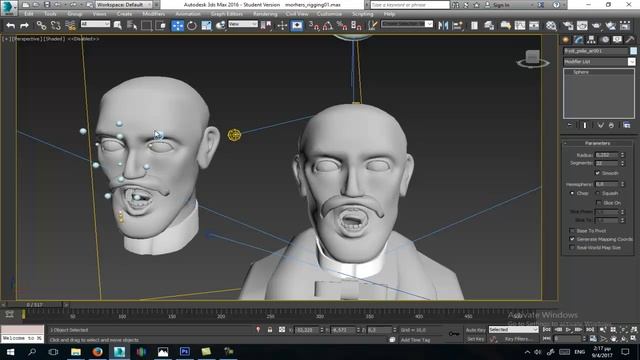
Task: Open the Group menu
Action: click(75, 14)
